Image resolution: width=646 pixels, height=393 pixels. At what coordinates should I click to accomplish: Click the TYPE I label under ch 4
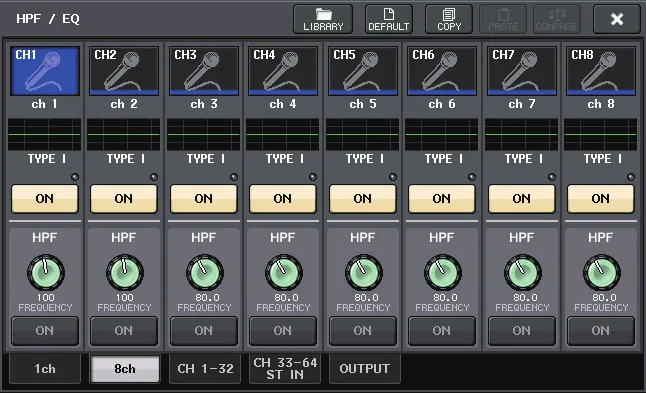(x=285, y=159)
